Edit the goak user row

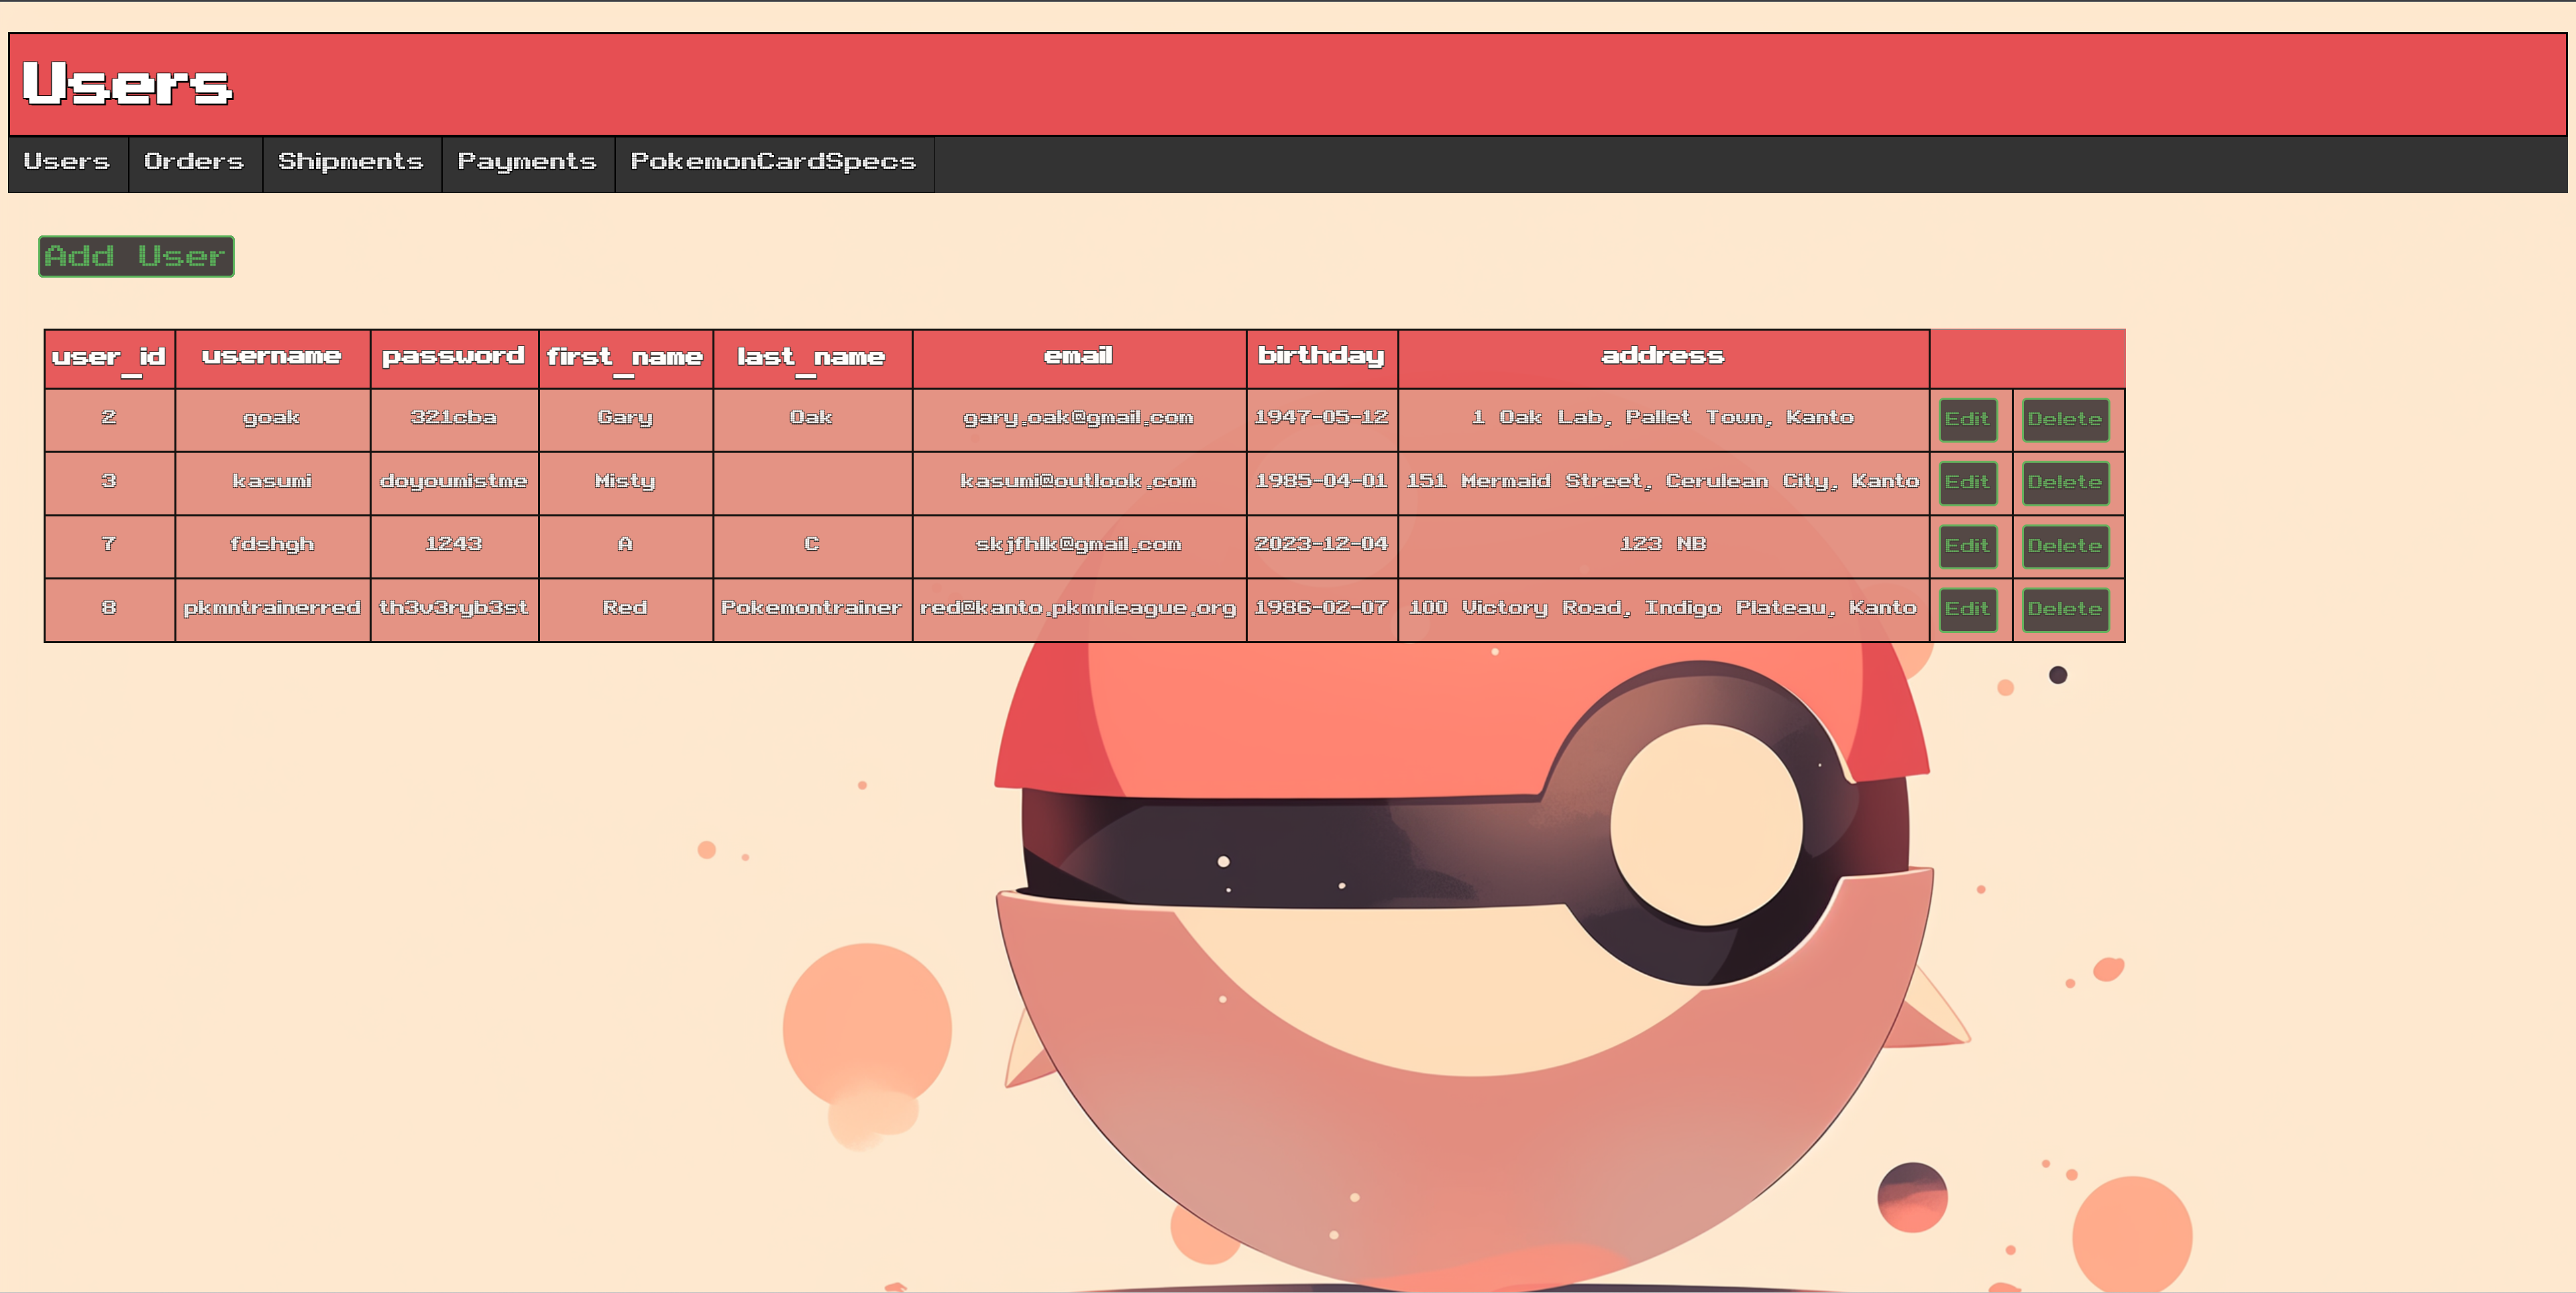point(1967,419)
